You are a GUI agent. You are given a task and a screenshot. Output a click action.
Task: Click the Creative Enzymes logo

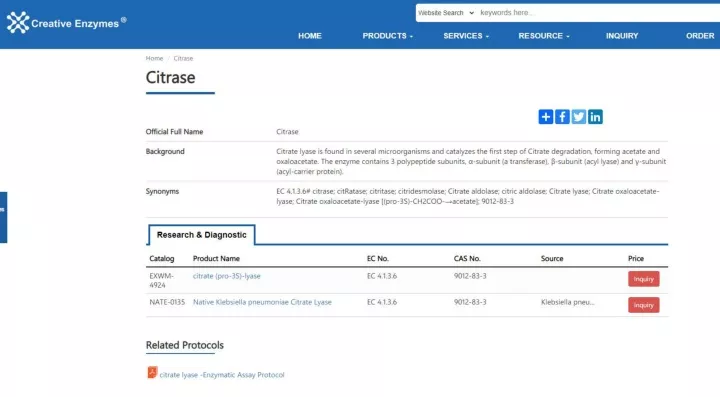pos(66,22)
